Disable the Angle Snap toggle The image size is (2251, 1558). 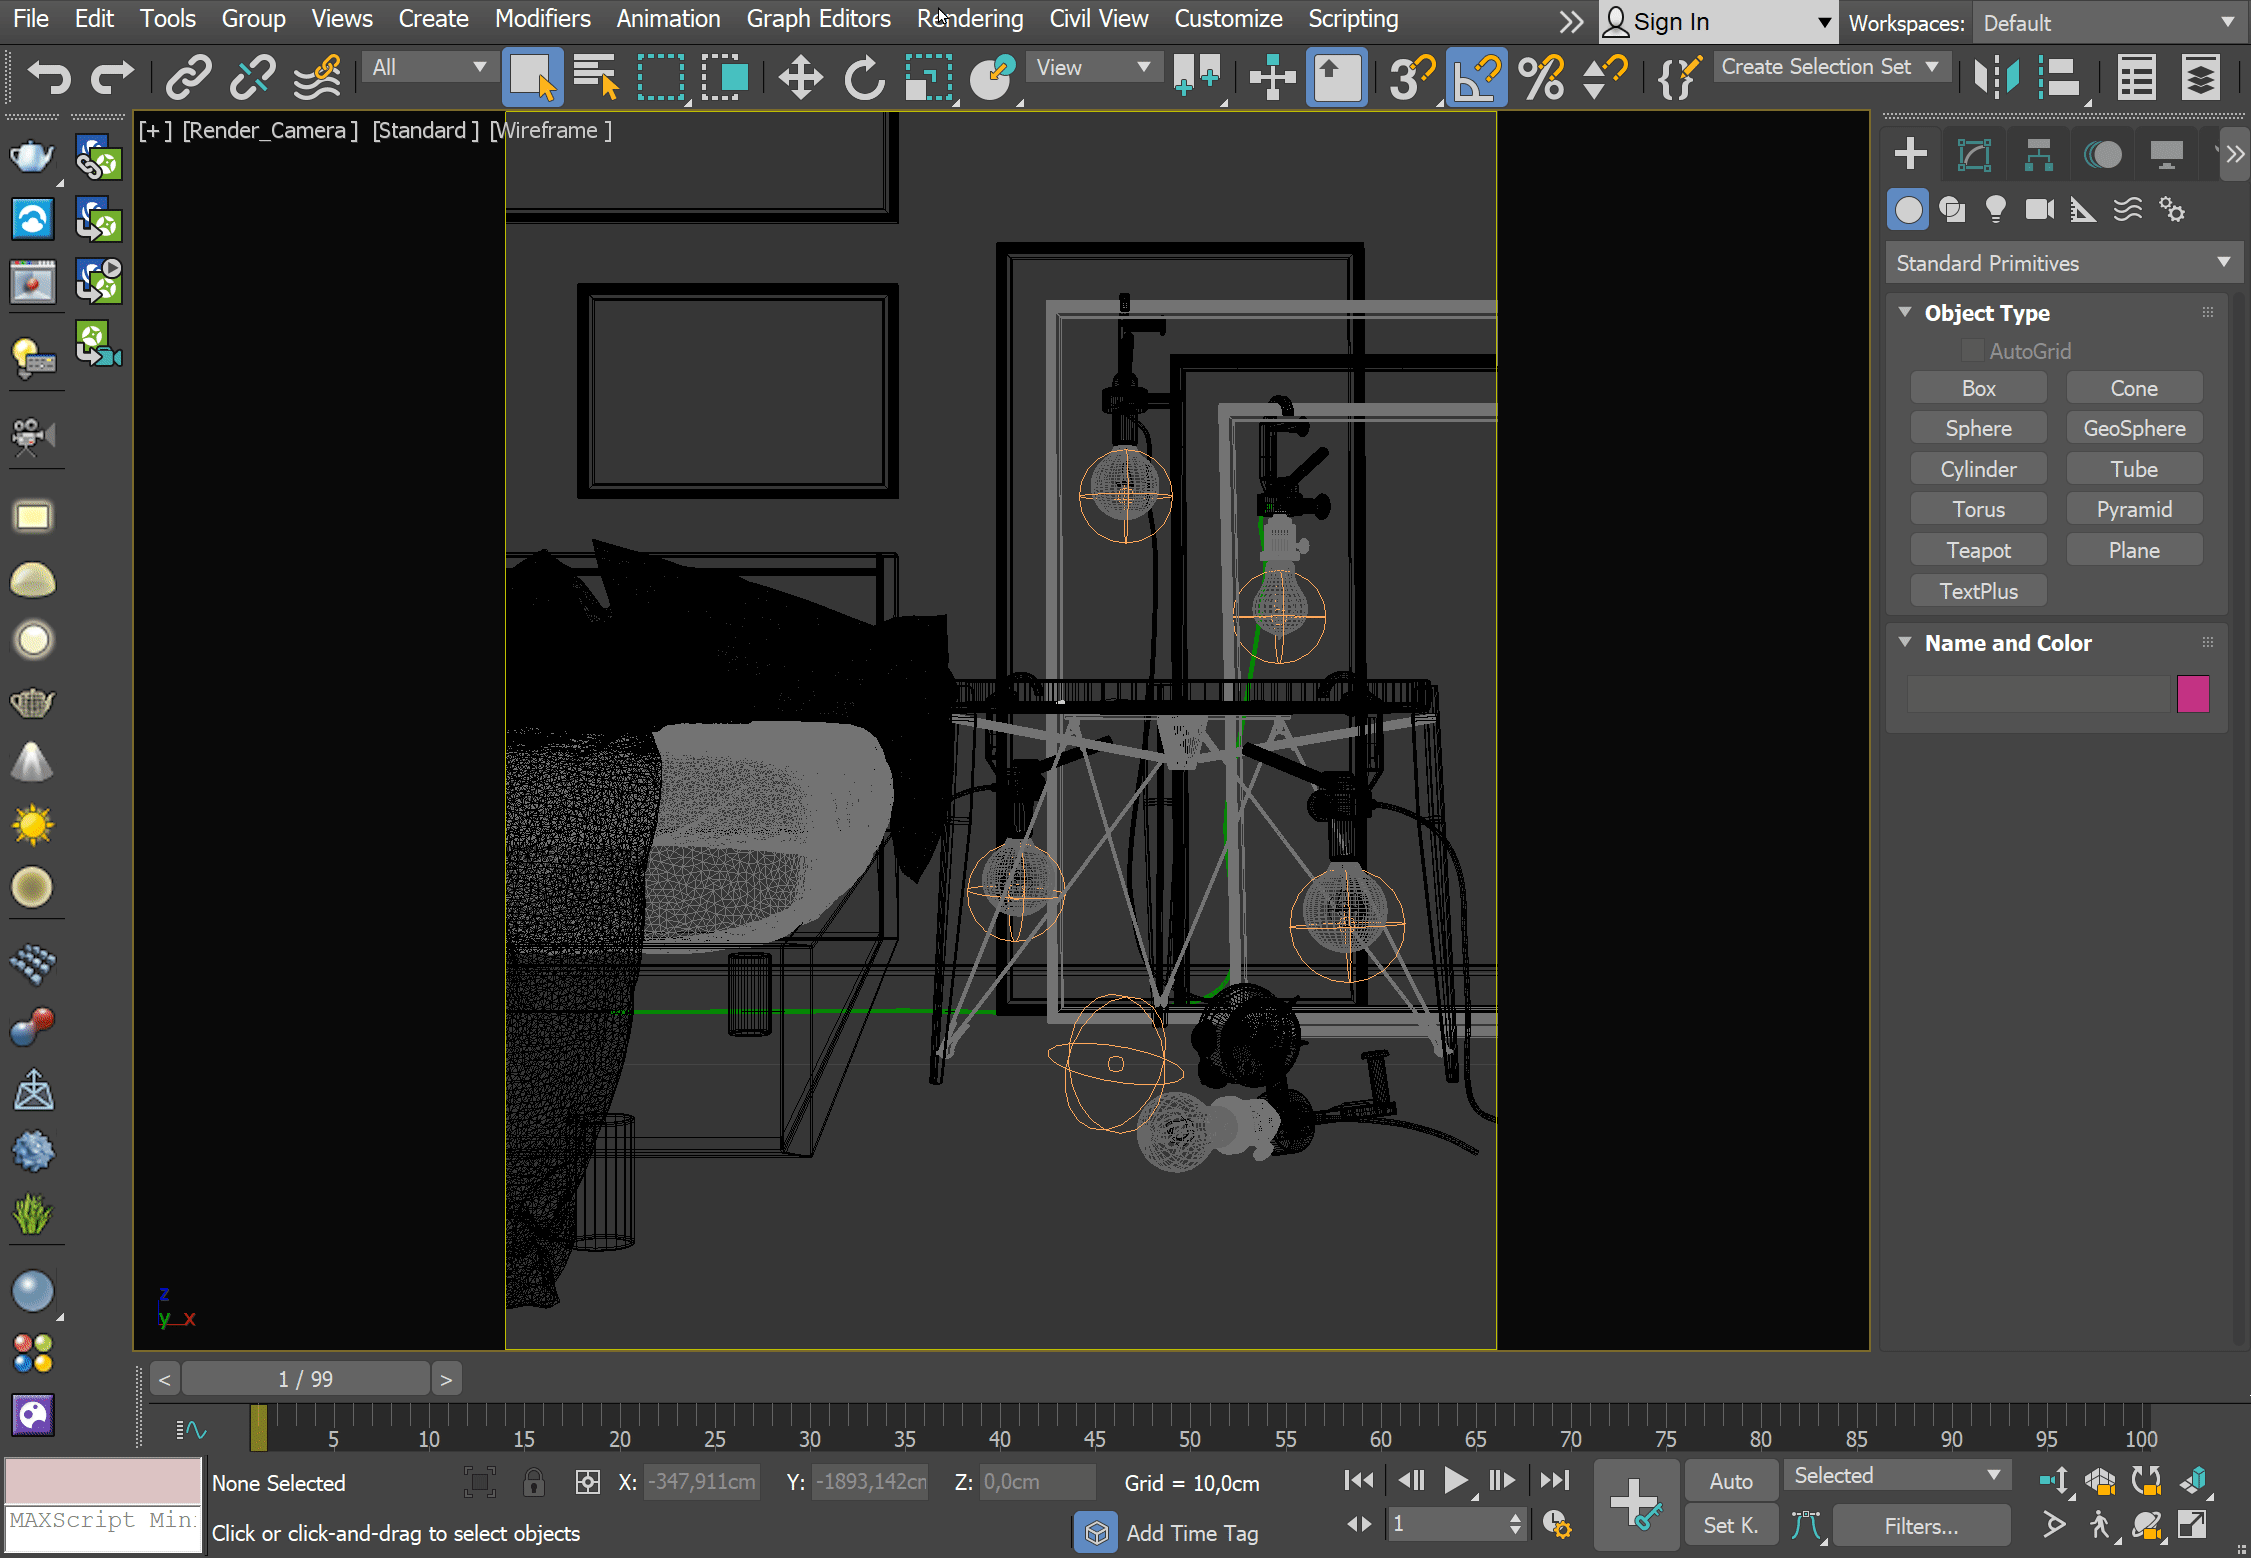pyautogui.click(x=1476, y=77)
